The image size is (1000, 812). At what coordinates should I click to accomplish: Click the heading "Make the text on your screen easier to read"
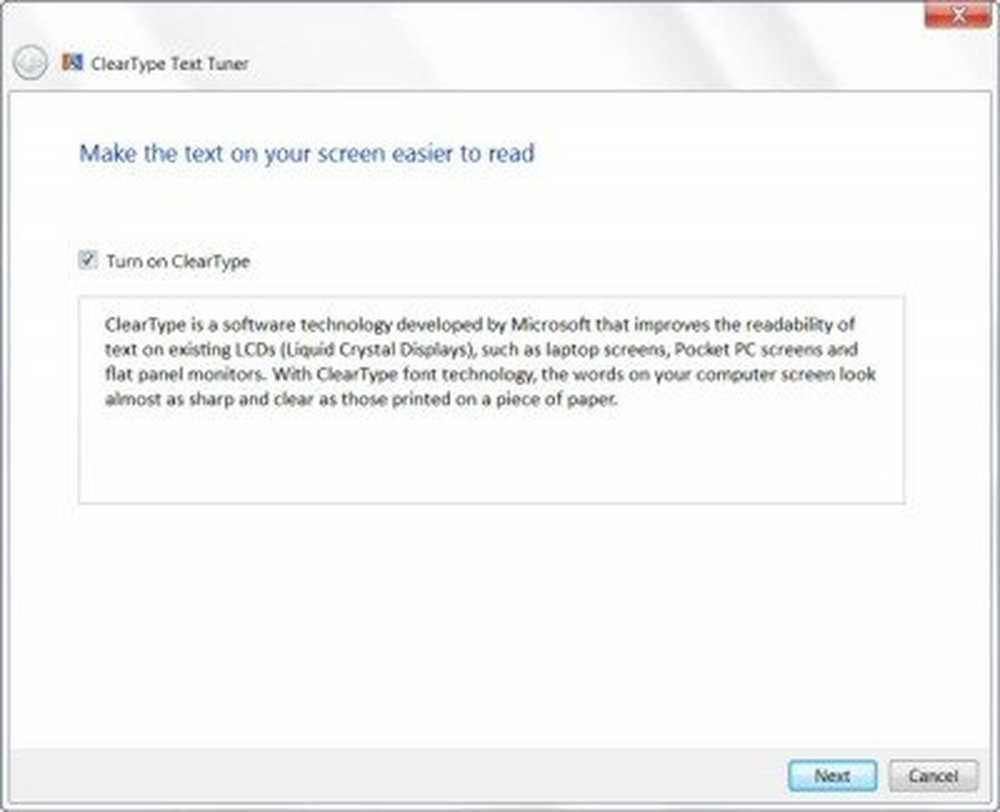[307, 154]
